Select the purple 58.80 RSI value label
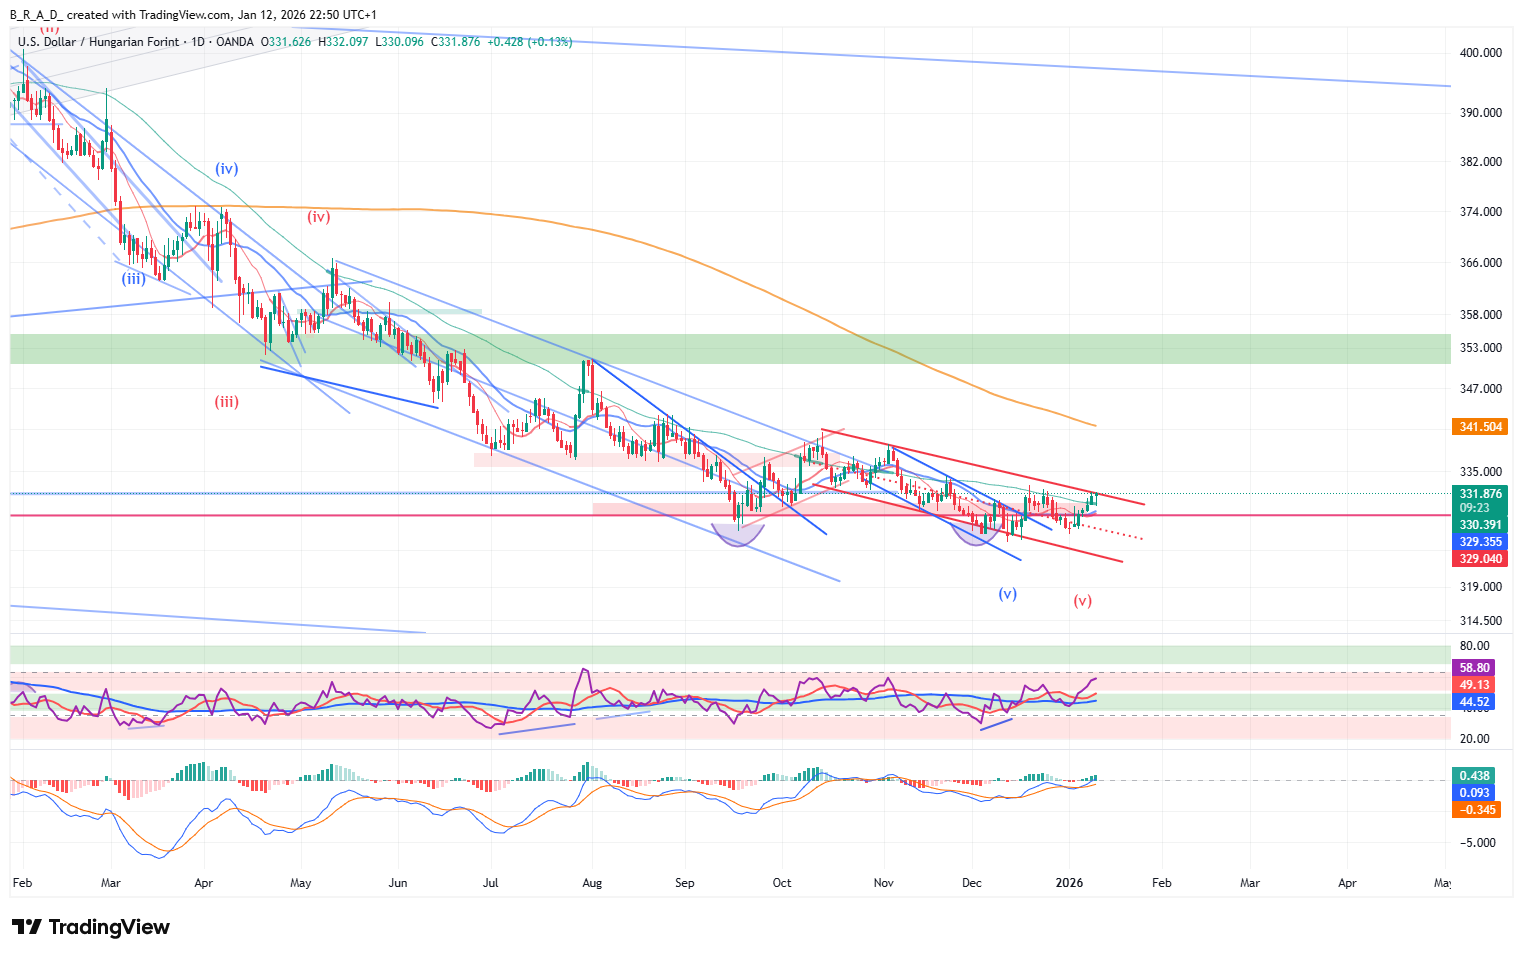Screen dimensions: 1523x957 (x=1474, y=668)
